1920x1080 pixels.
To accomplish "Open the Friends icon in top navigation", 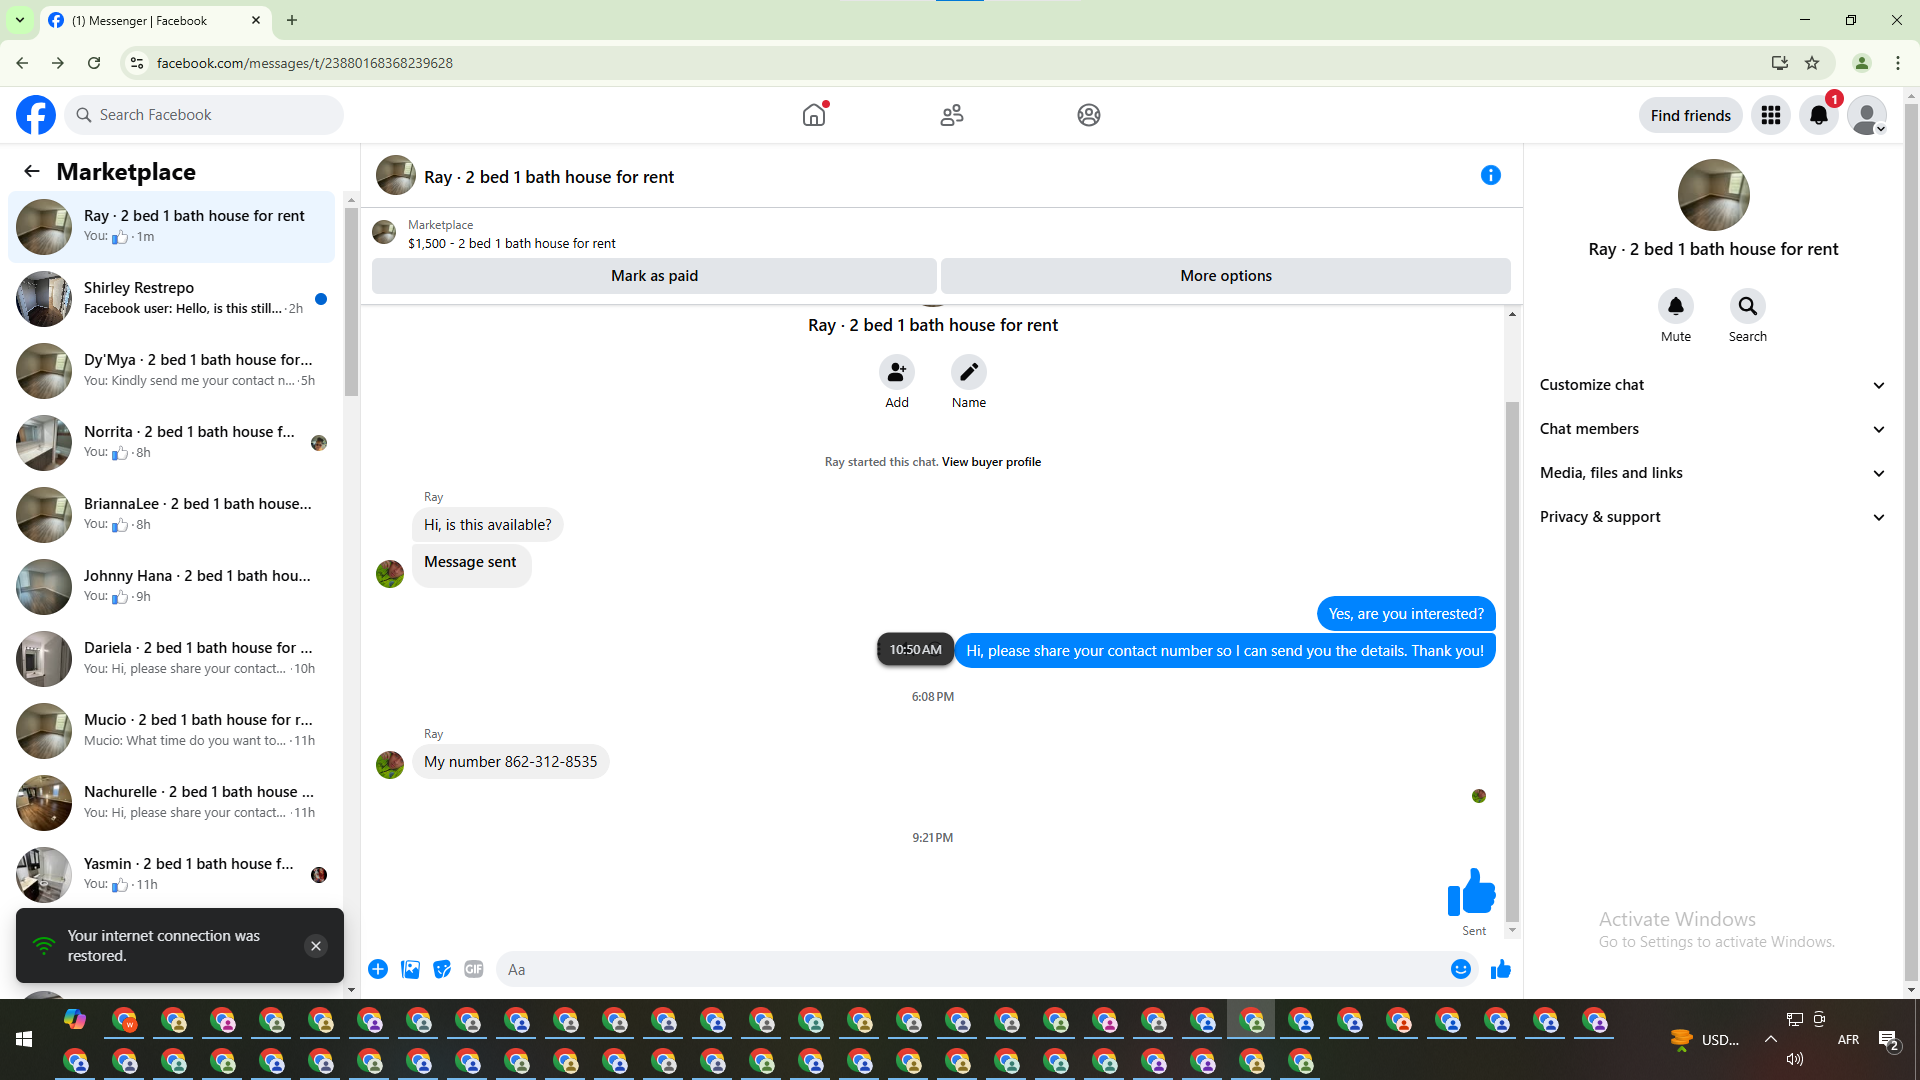I will 952,115.
